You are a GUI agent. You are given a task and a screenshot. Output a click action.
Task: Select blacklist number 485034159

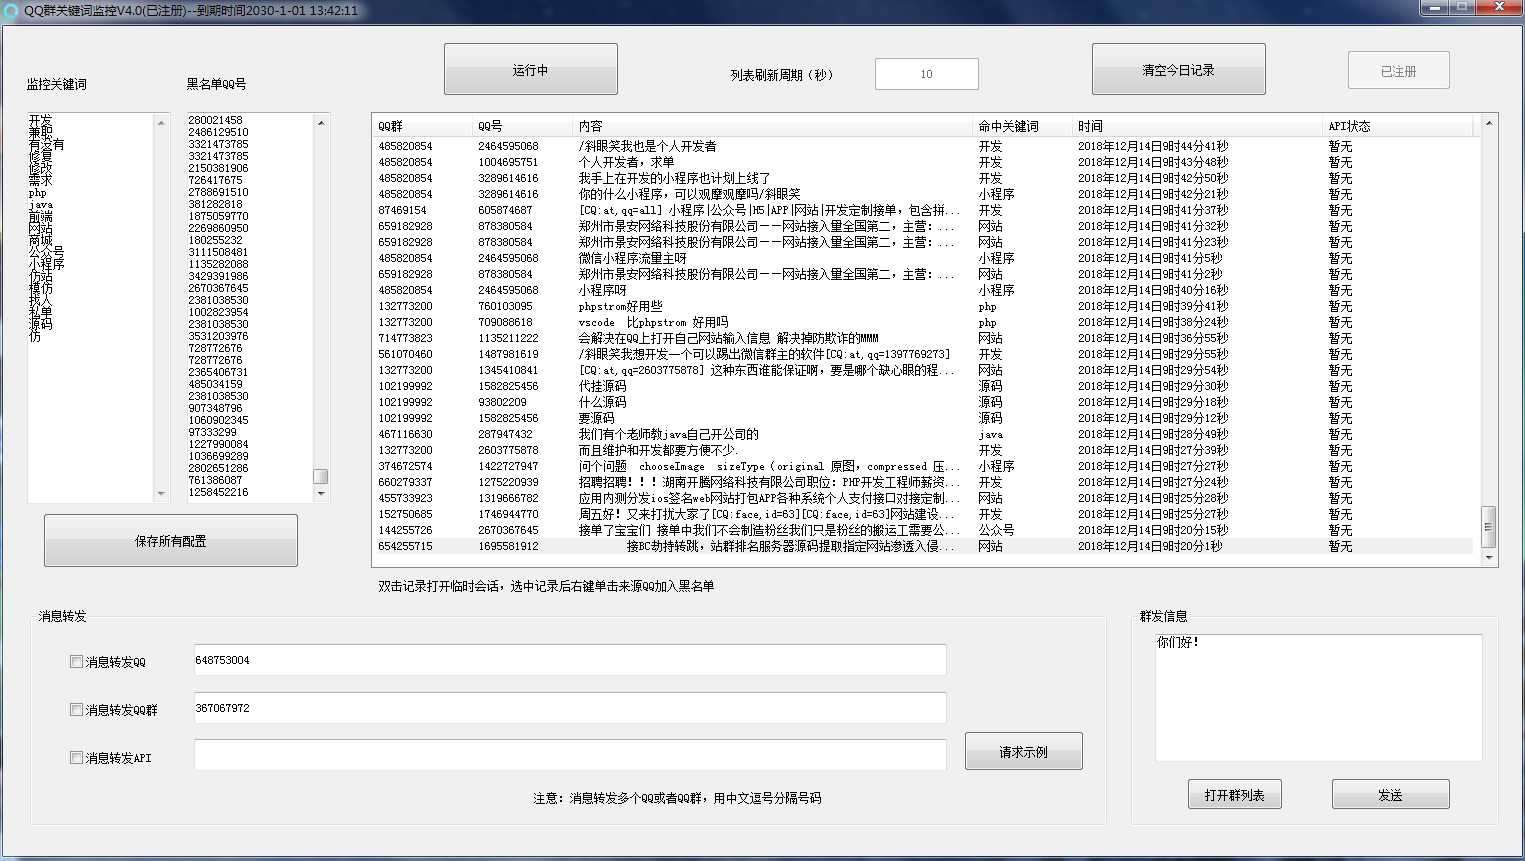pos(215,384)
